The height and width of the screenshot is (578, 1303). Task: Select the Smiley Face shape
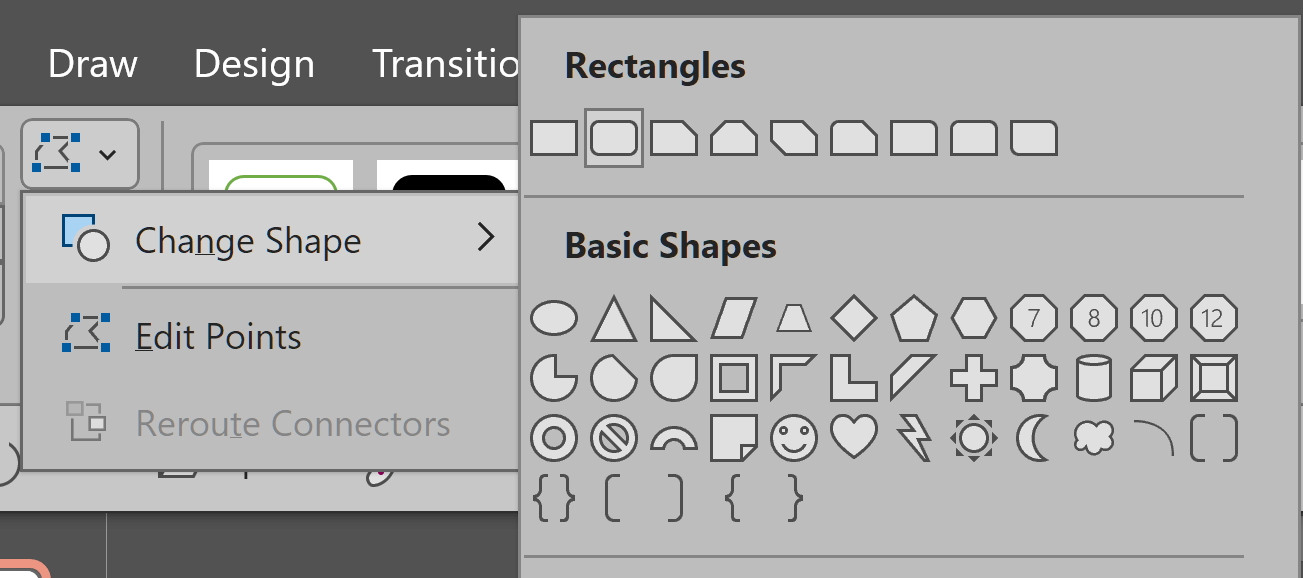point(794,438)
